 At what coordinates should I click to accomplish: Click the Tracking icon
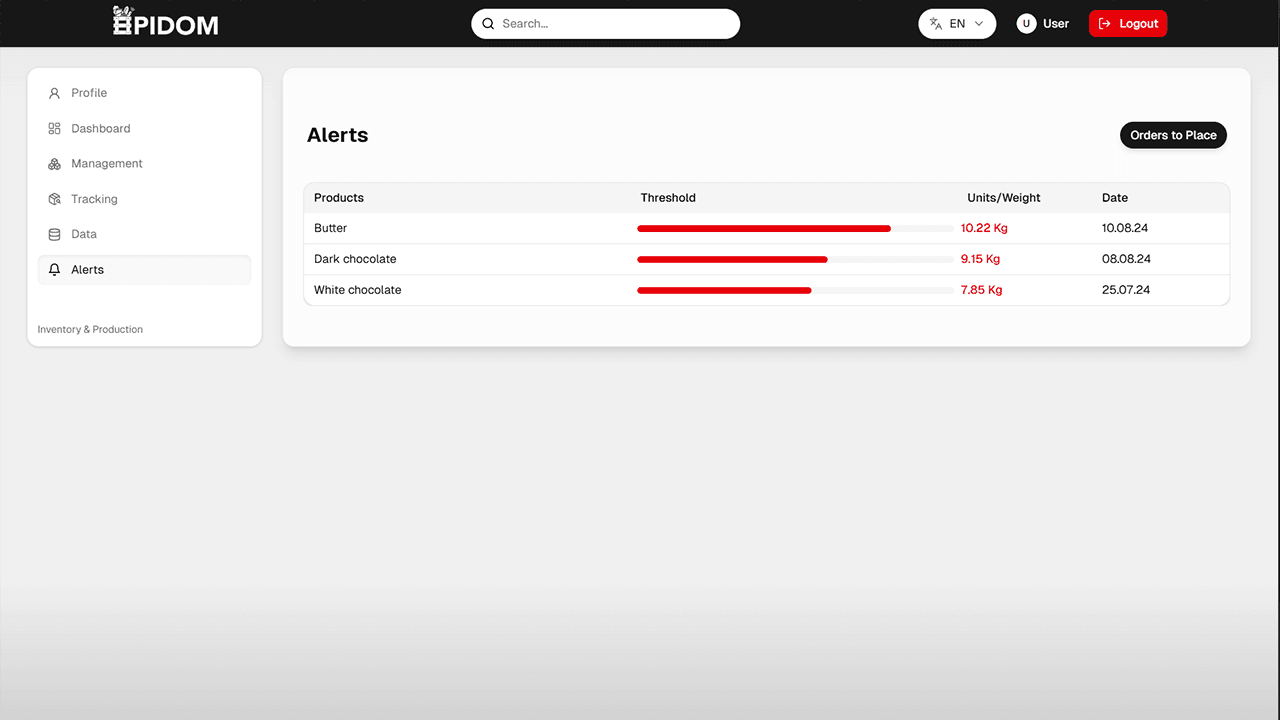coord(53,198)
